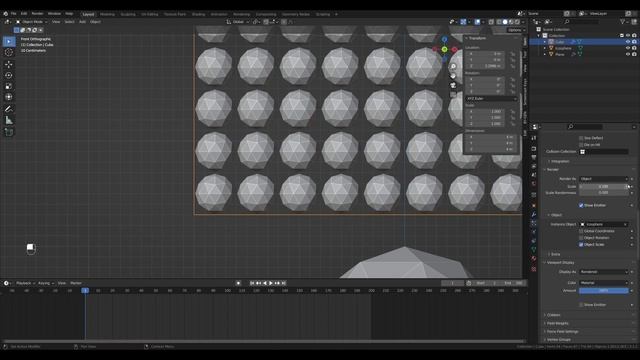Enable Die on Hit checkbox
The image size is (640, 360).
(581, 144)
